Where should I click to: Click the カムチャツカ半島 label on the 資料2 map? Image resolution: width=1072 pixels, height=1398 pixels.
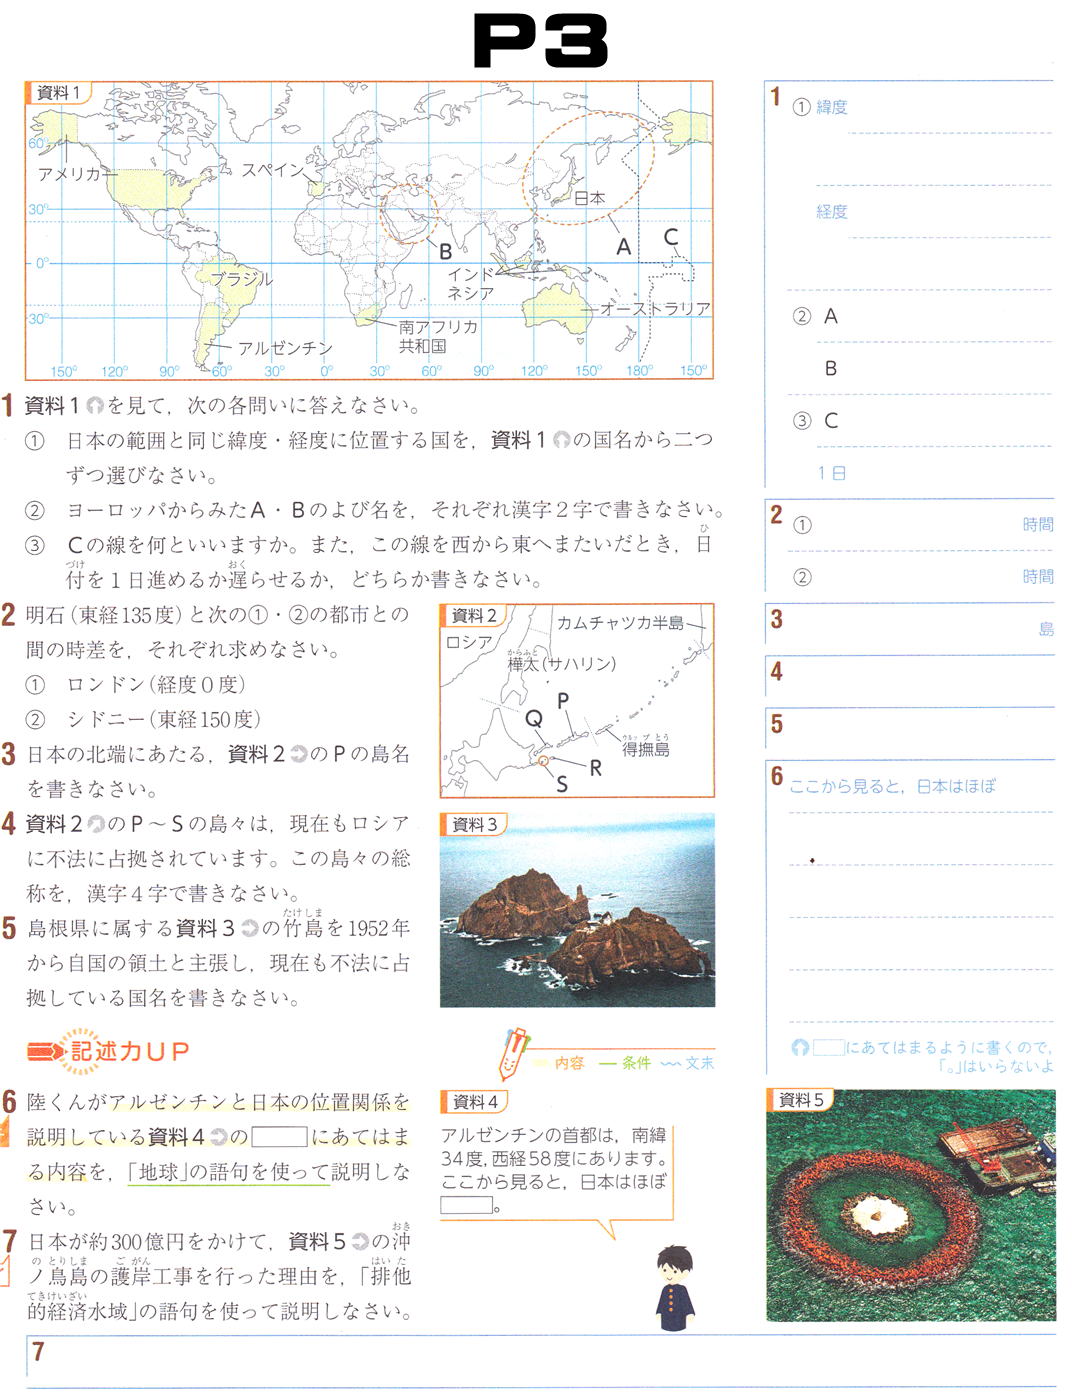coord(620,623)
